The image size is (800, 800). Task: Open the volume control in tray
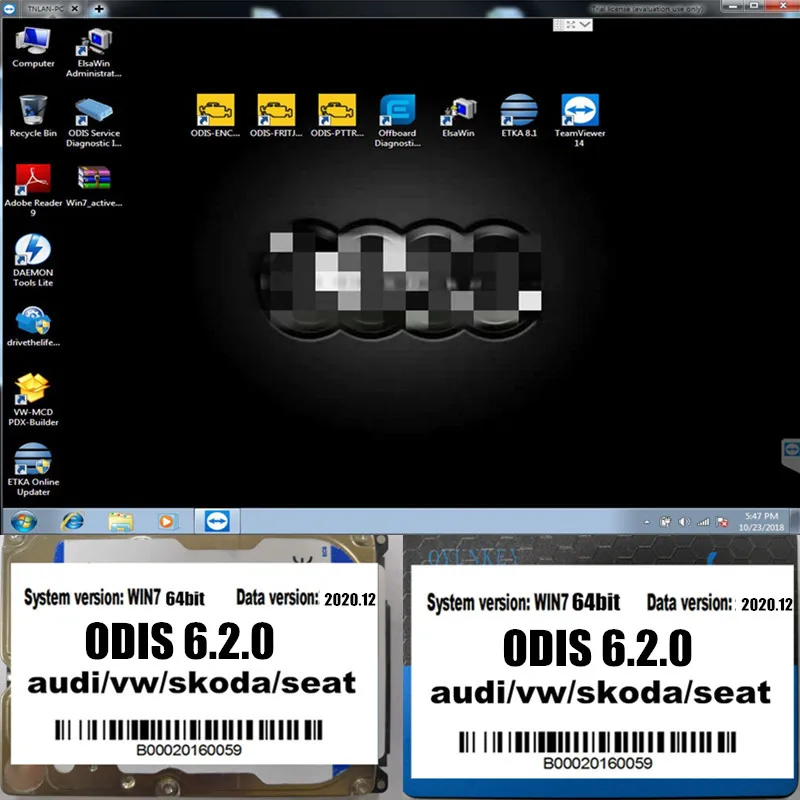(684, 521)
